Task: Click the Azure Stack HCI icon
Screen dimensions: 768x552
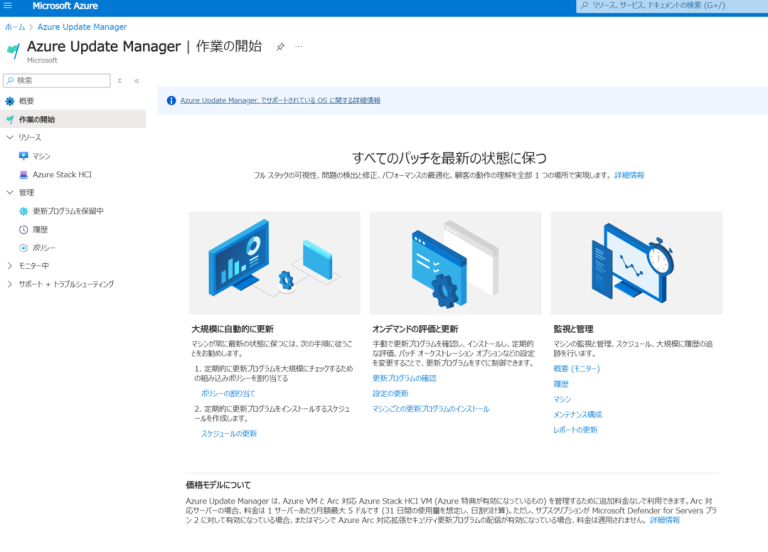Action: point(24,174)
